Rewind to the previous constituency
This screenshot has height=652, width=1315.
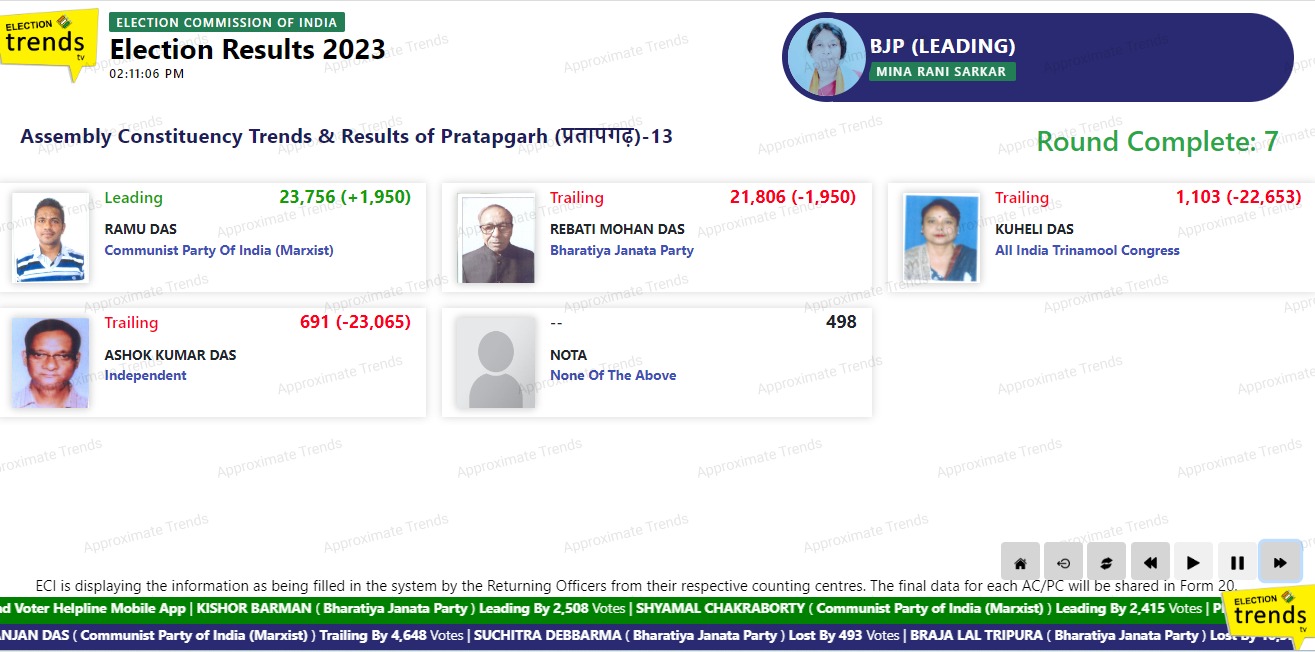[1150, 562]
